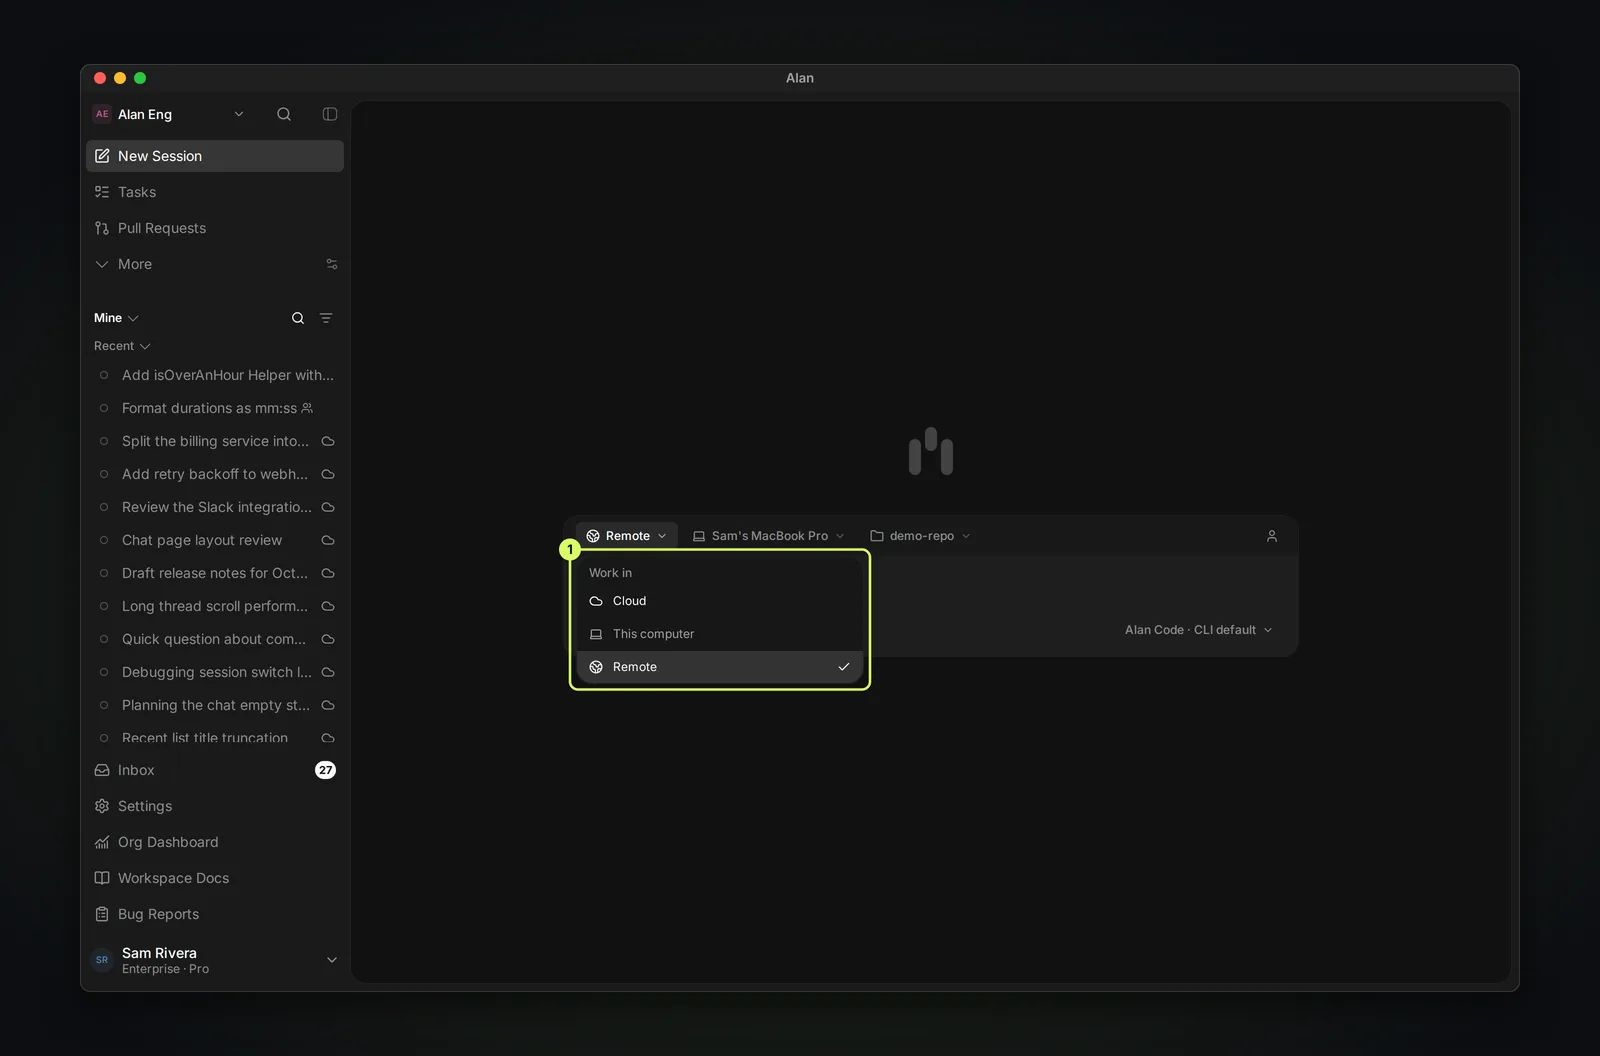This screenshot has width=1600, height=1056.
Task: Open Bug Reports
Action: point(215,914)
